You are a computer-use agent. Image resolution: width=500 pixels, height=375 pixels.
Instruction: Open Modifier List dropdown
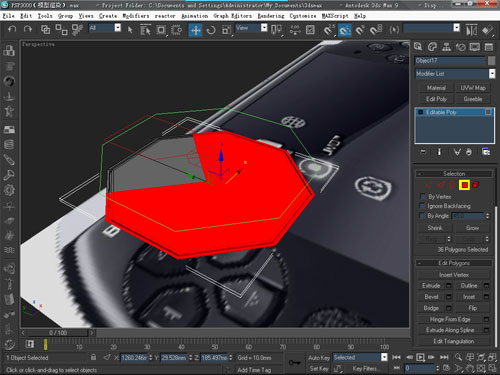492,74
